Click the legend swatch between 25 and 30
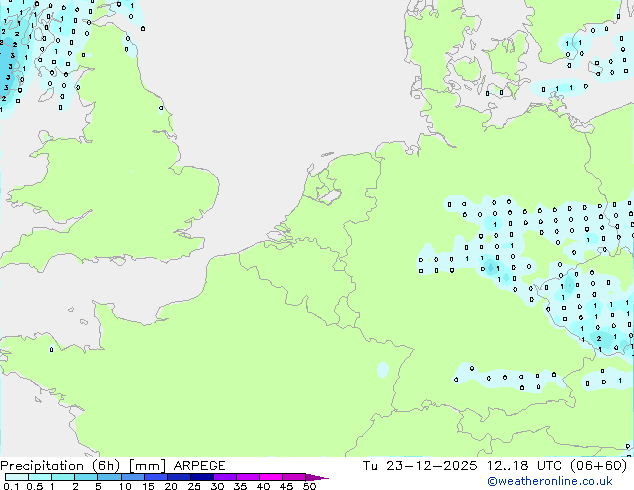This screenshot has width=634, height=490. (x=202, y=477)
